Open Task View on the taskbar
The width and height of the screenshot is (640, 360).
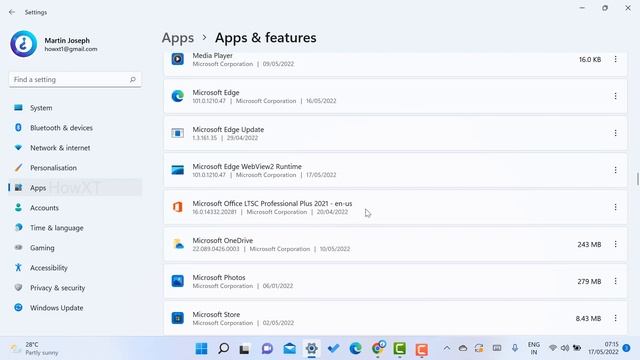tap(245, 349)
